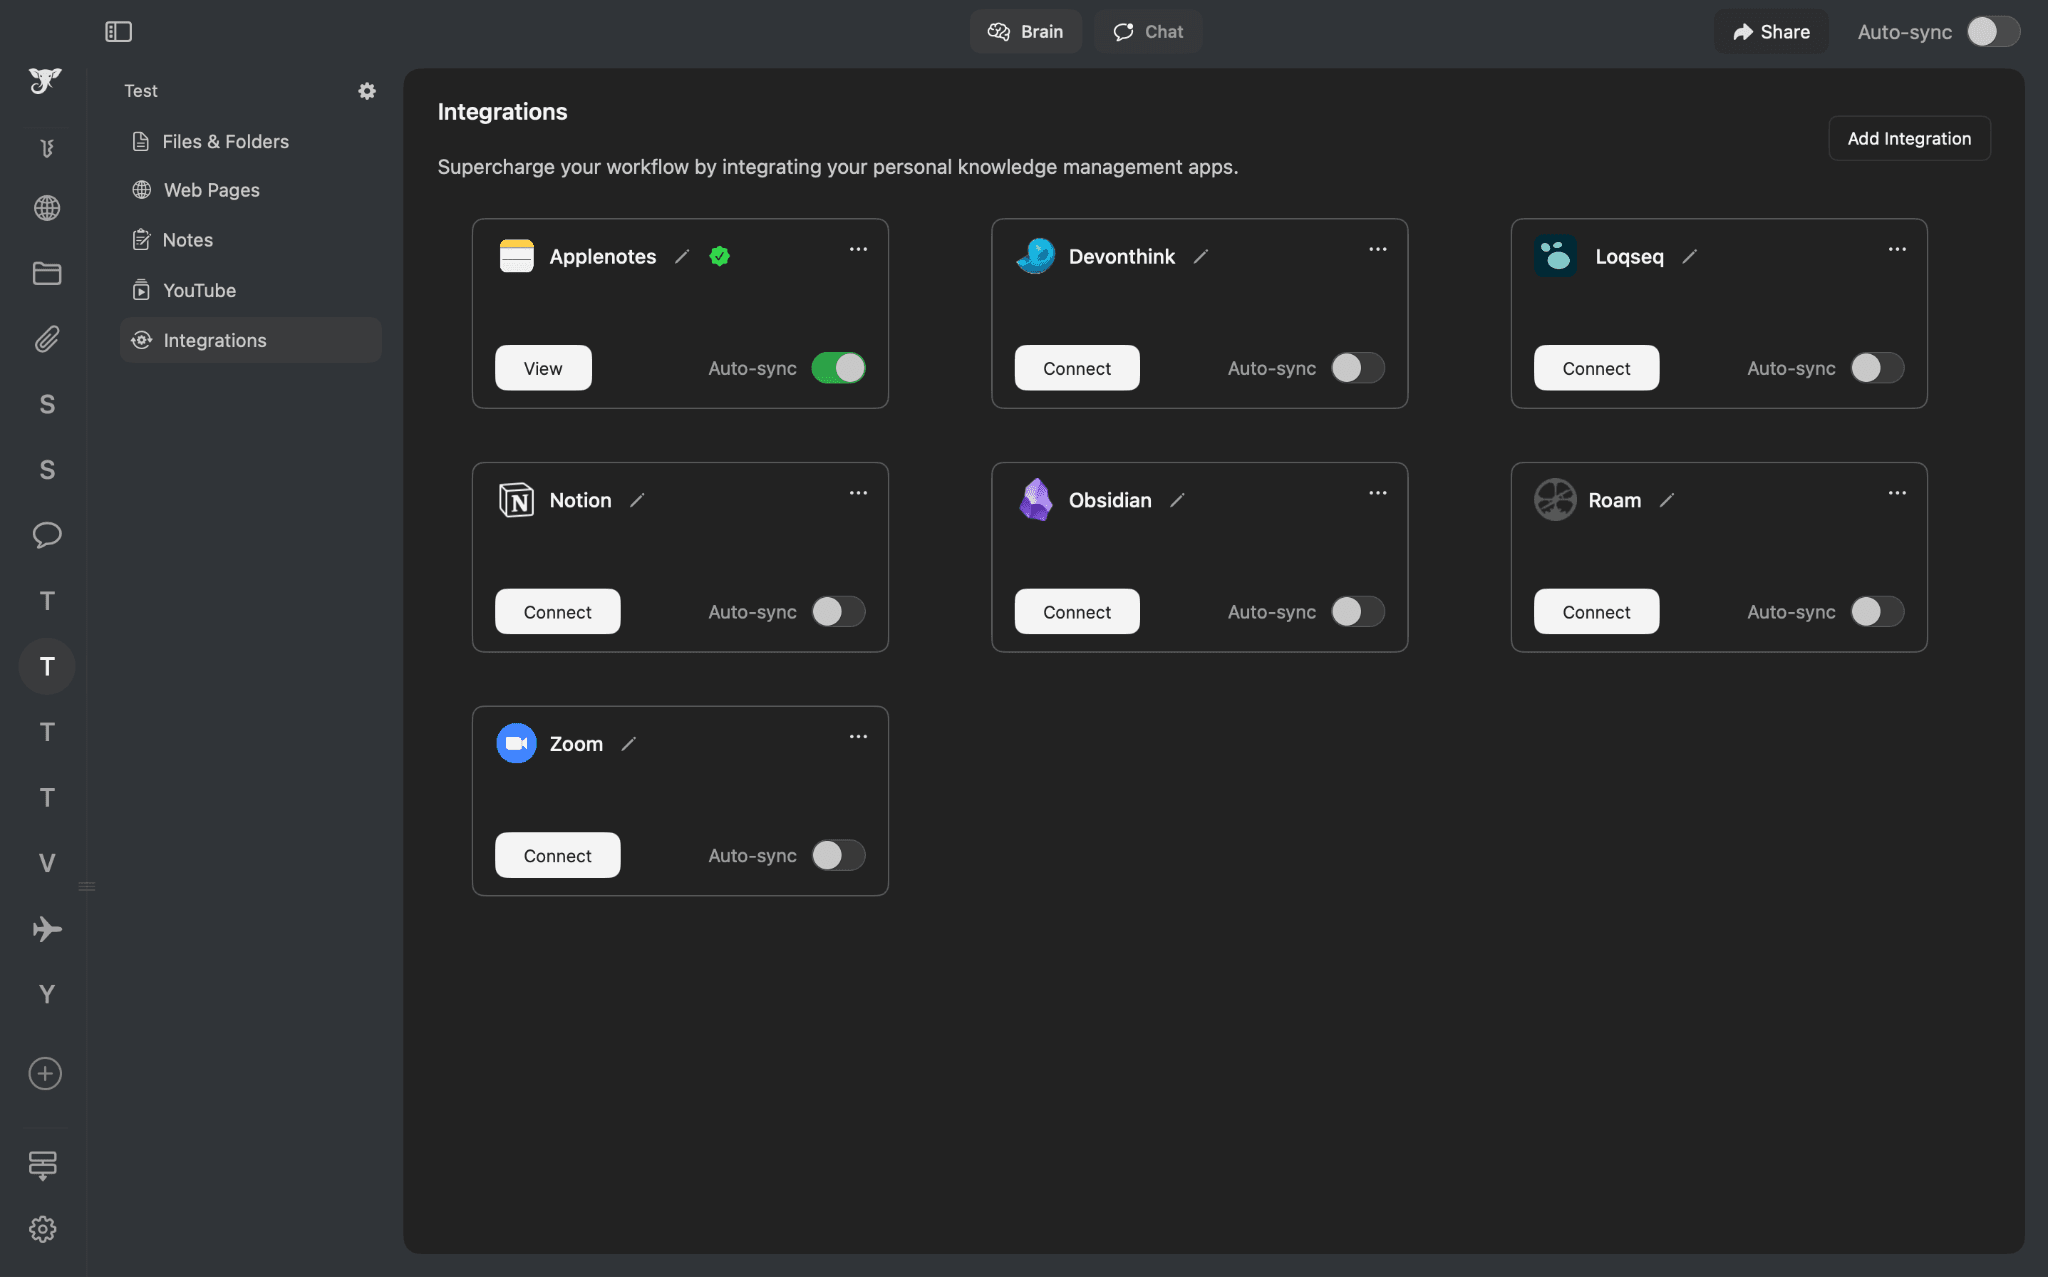
Task: Enable Roam Auto-sync toggle
Action: (1877, 612)
